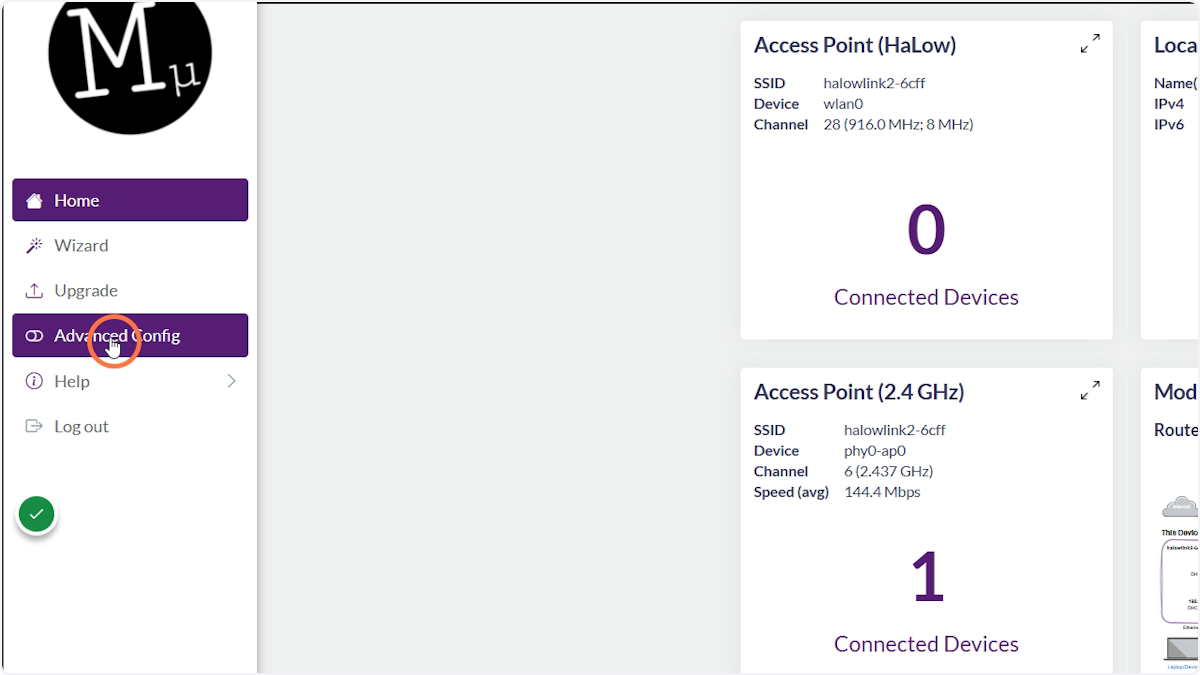1200x675 pixels.
Task: Click the info icon next to Help
Action: [x=34, y=380]
